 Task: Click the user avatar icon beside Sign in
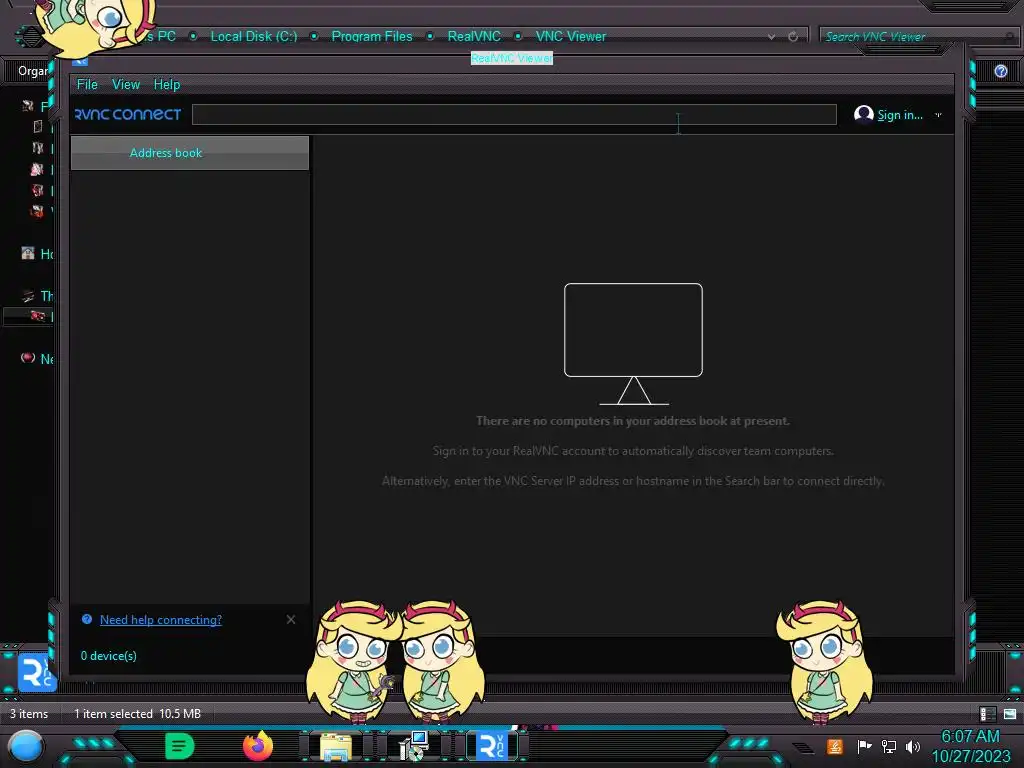[863, 114]
